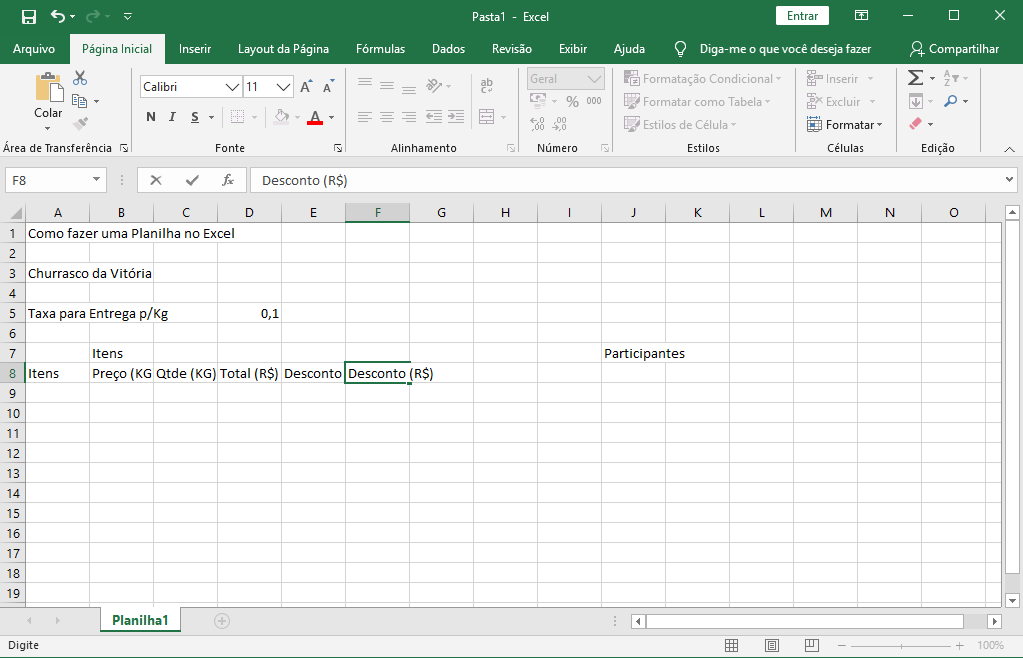Click the AutoSum sigma icon
This screenshot has height=658, width=1023.
pyautogui.click(x=914, y=78)
